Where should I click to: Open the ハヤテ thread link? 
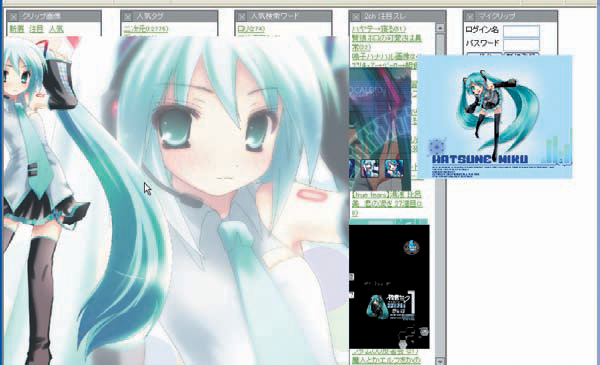coord(379,29)
